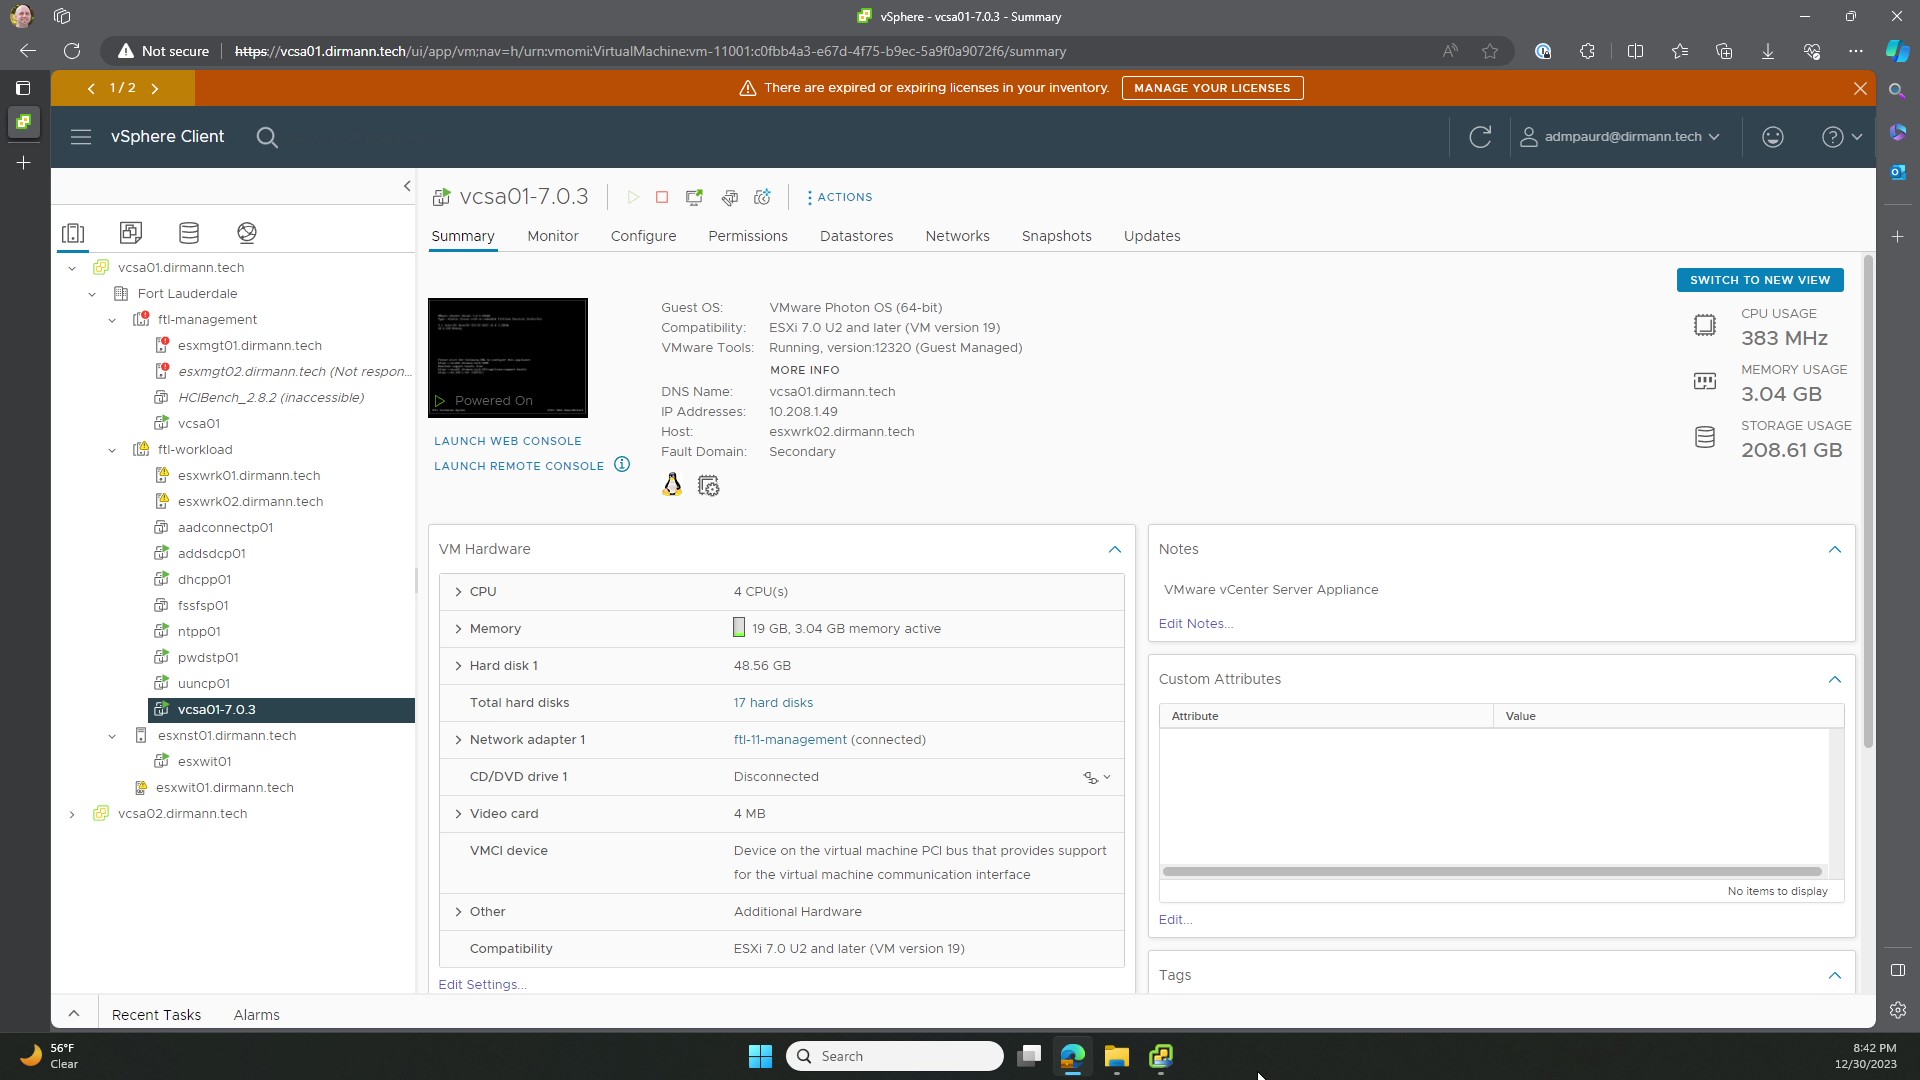Collapse the ftl-workload cluster node
1920x1080 pixels.
[x=112, y=450]
